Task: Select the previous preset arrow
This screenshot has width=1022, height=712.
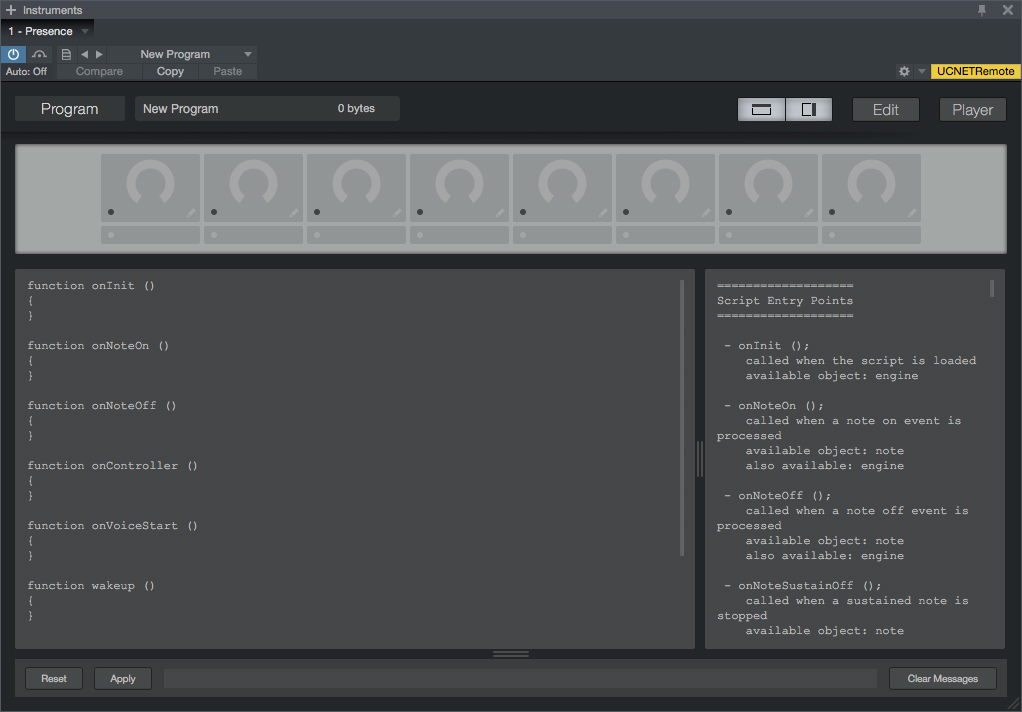Action: pos(84,54)
